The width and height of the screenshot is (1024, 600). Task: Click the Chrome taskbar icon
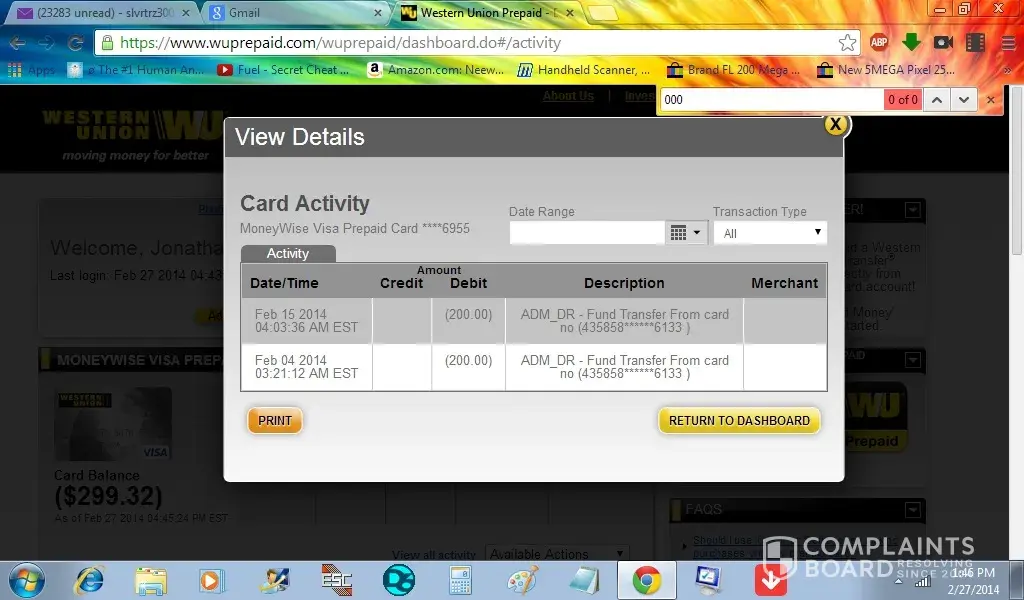pyautogui.click(x=647, y=580)
